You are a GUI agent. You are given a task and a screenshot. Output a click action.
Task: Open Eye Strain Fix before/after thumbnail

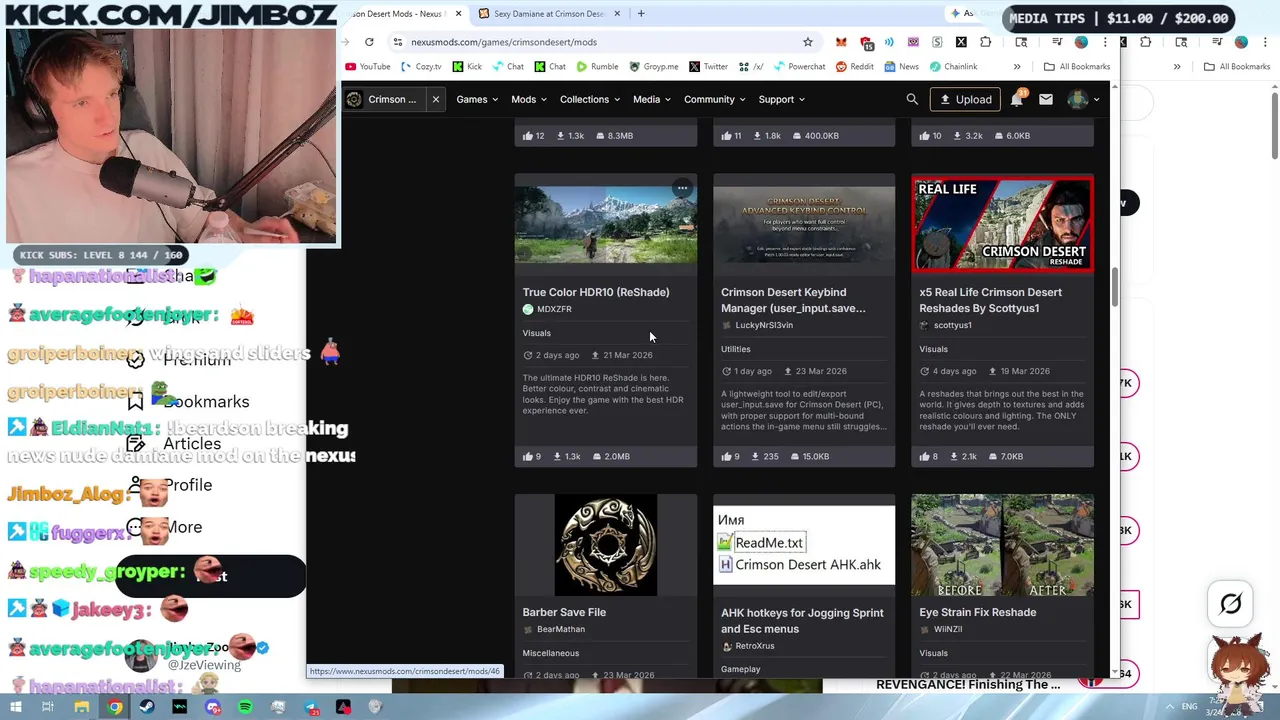click(1002, 545)
